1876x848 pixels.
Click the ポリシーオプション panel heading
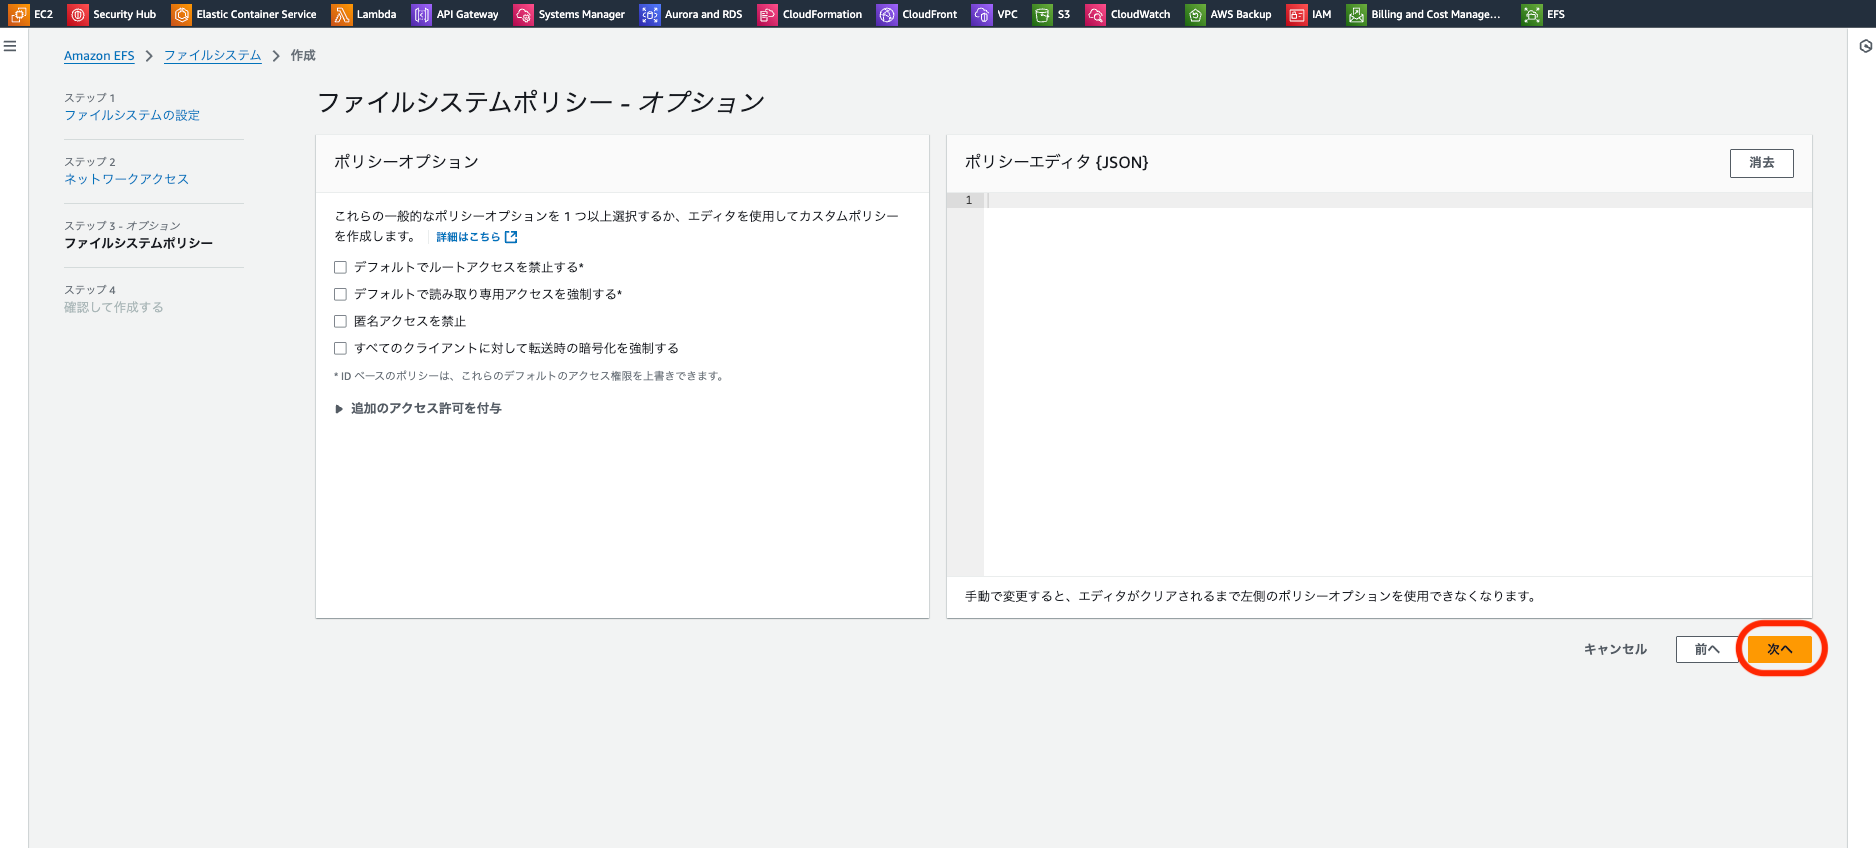406,162
